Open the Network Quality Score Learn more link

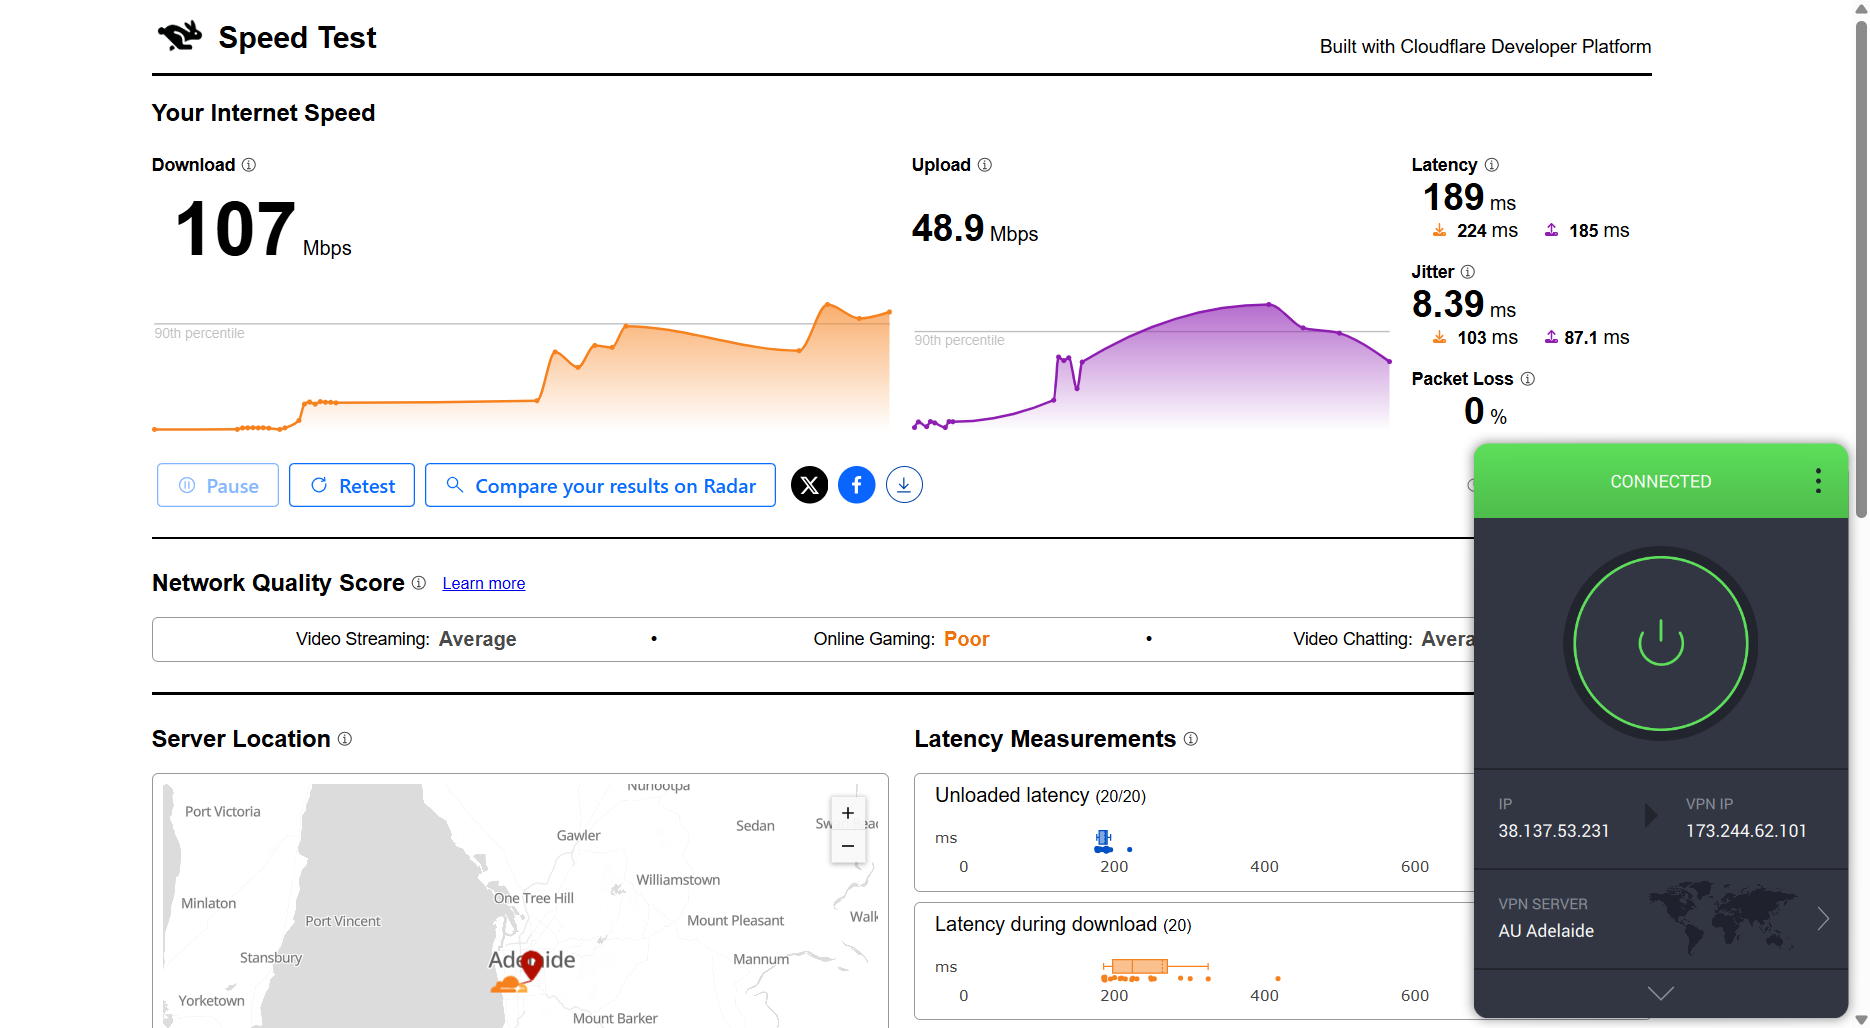pyautogui.click(x=483, y=583)
